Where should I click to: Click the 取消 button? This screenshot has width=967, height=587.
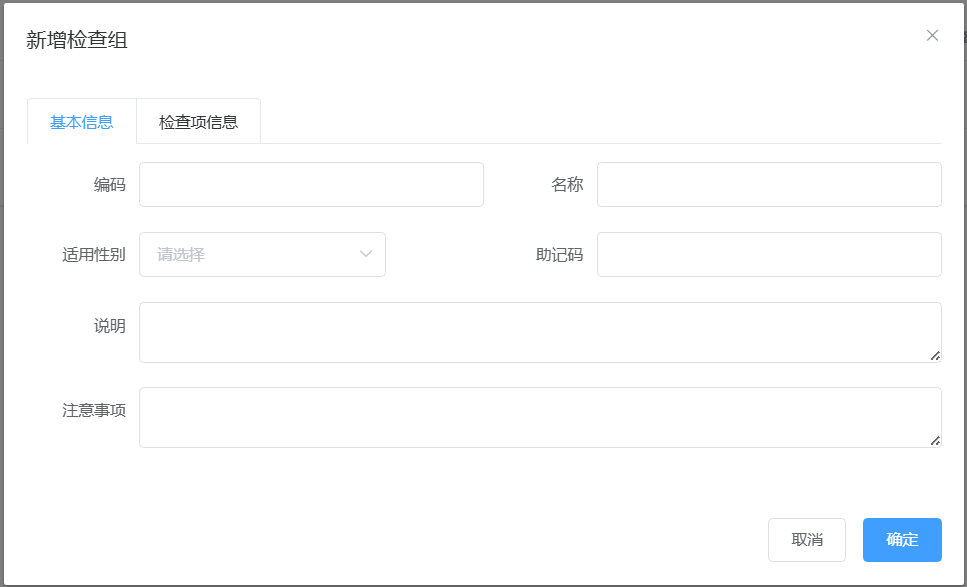click(807, 540)
